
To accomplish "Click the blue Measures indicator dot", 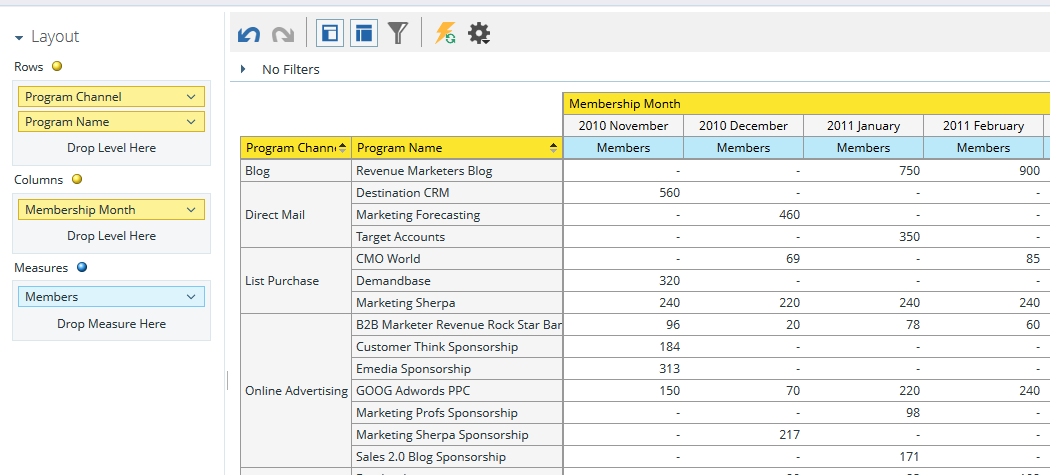I will [x=82, y=267].
